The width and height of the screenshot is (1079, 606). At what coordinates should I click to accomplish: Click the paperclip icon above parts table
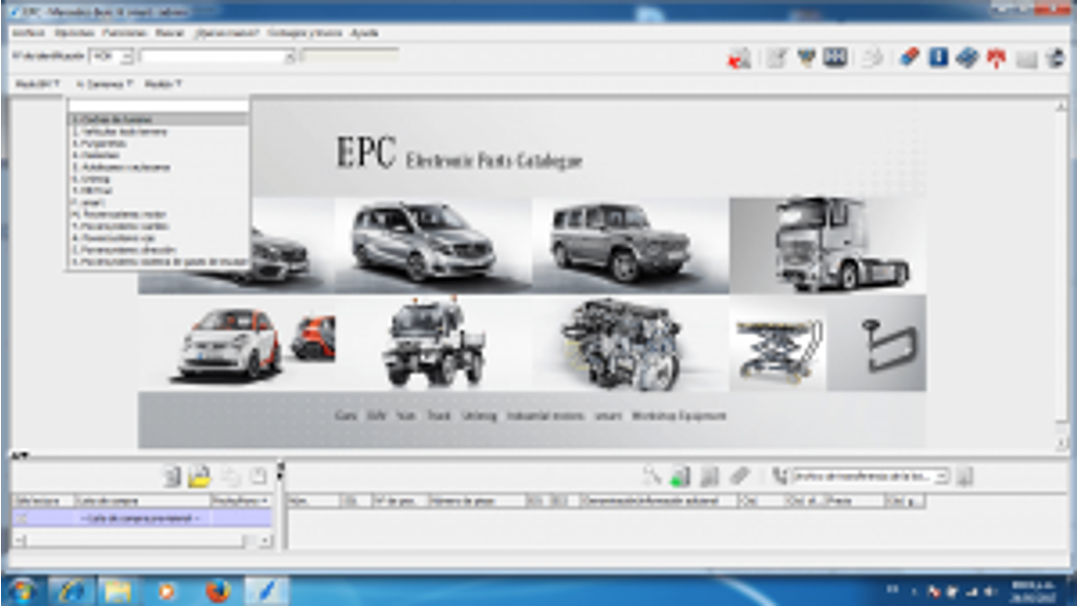[x=739, y=477]
